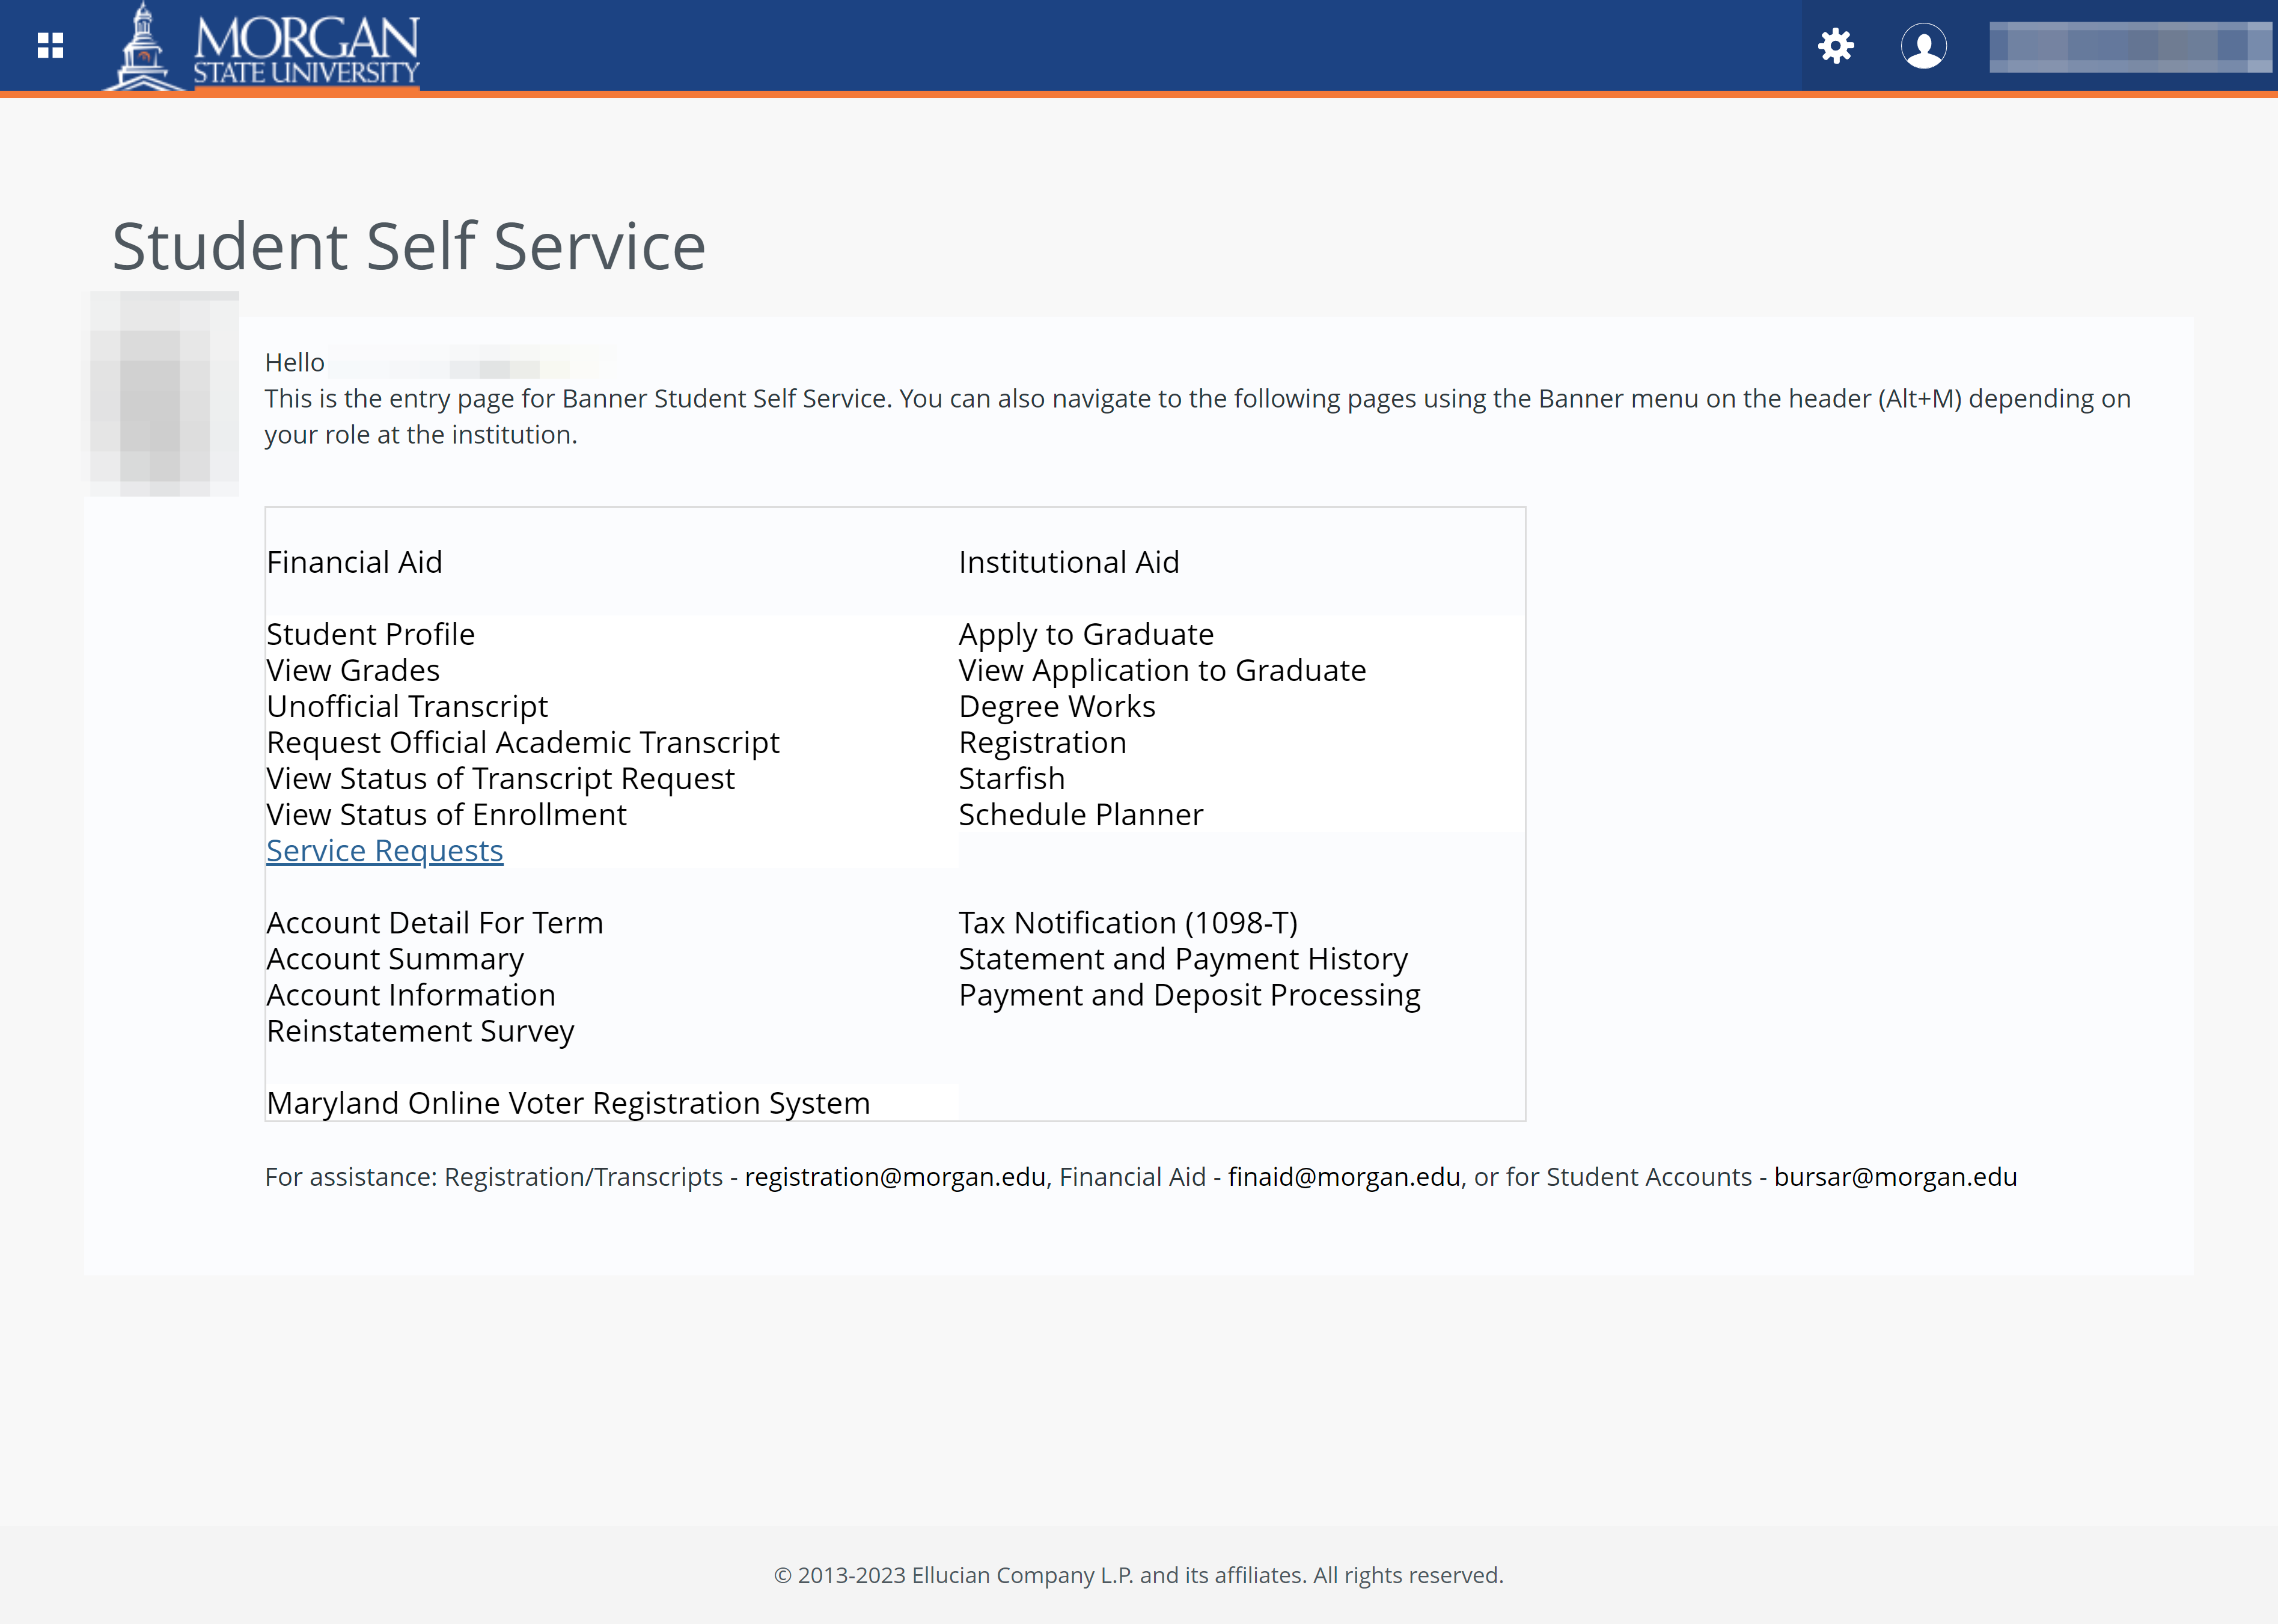Open Account Detail For Term
The width and height of the screenshot is (2278, 1624).
pyautogui.click(x=435, y=922)
